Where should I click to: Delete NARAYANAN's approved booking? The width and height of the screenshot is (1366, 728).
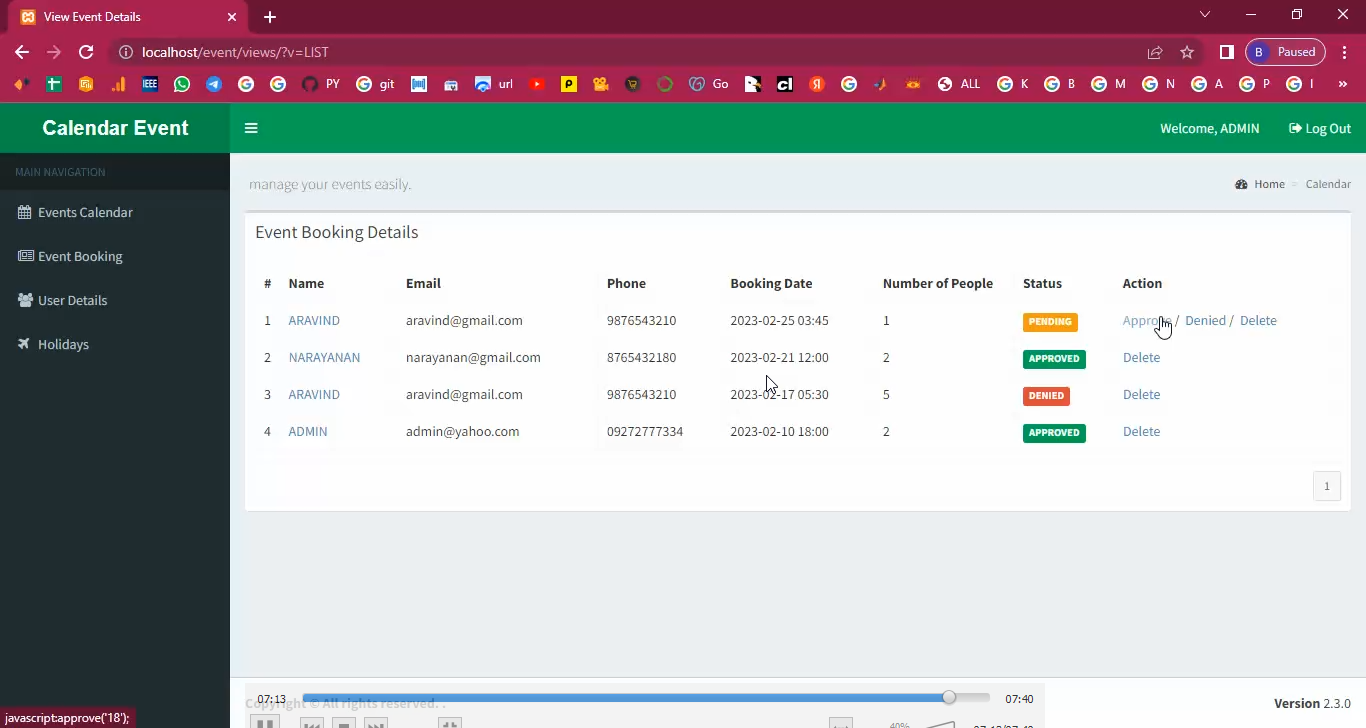click(x=1141, y=358)
